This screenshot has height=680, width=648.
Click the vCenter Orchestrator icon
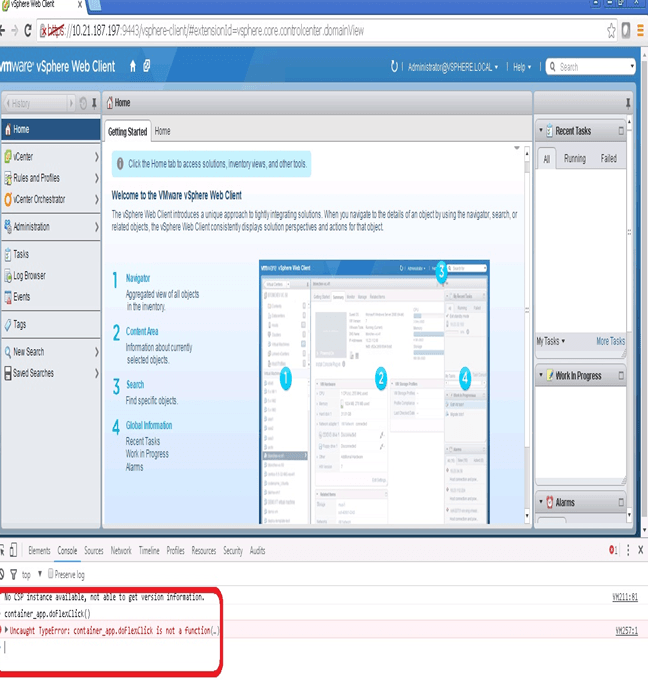coord(8,199)
